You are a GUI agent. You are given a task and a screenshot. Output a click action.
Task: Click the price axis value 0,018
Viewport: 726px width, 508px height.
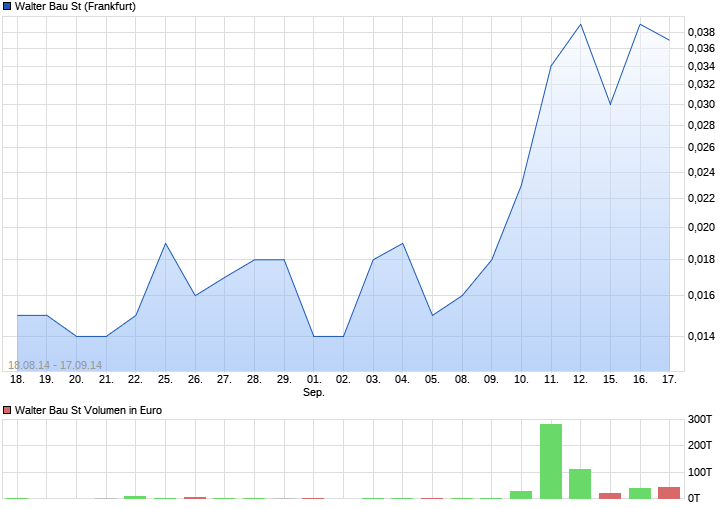(701, 259)
